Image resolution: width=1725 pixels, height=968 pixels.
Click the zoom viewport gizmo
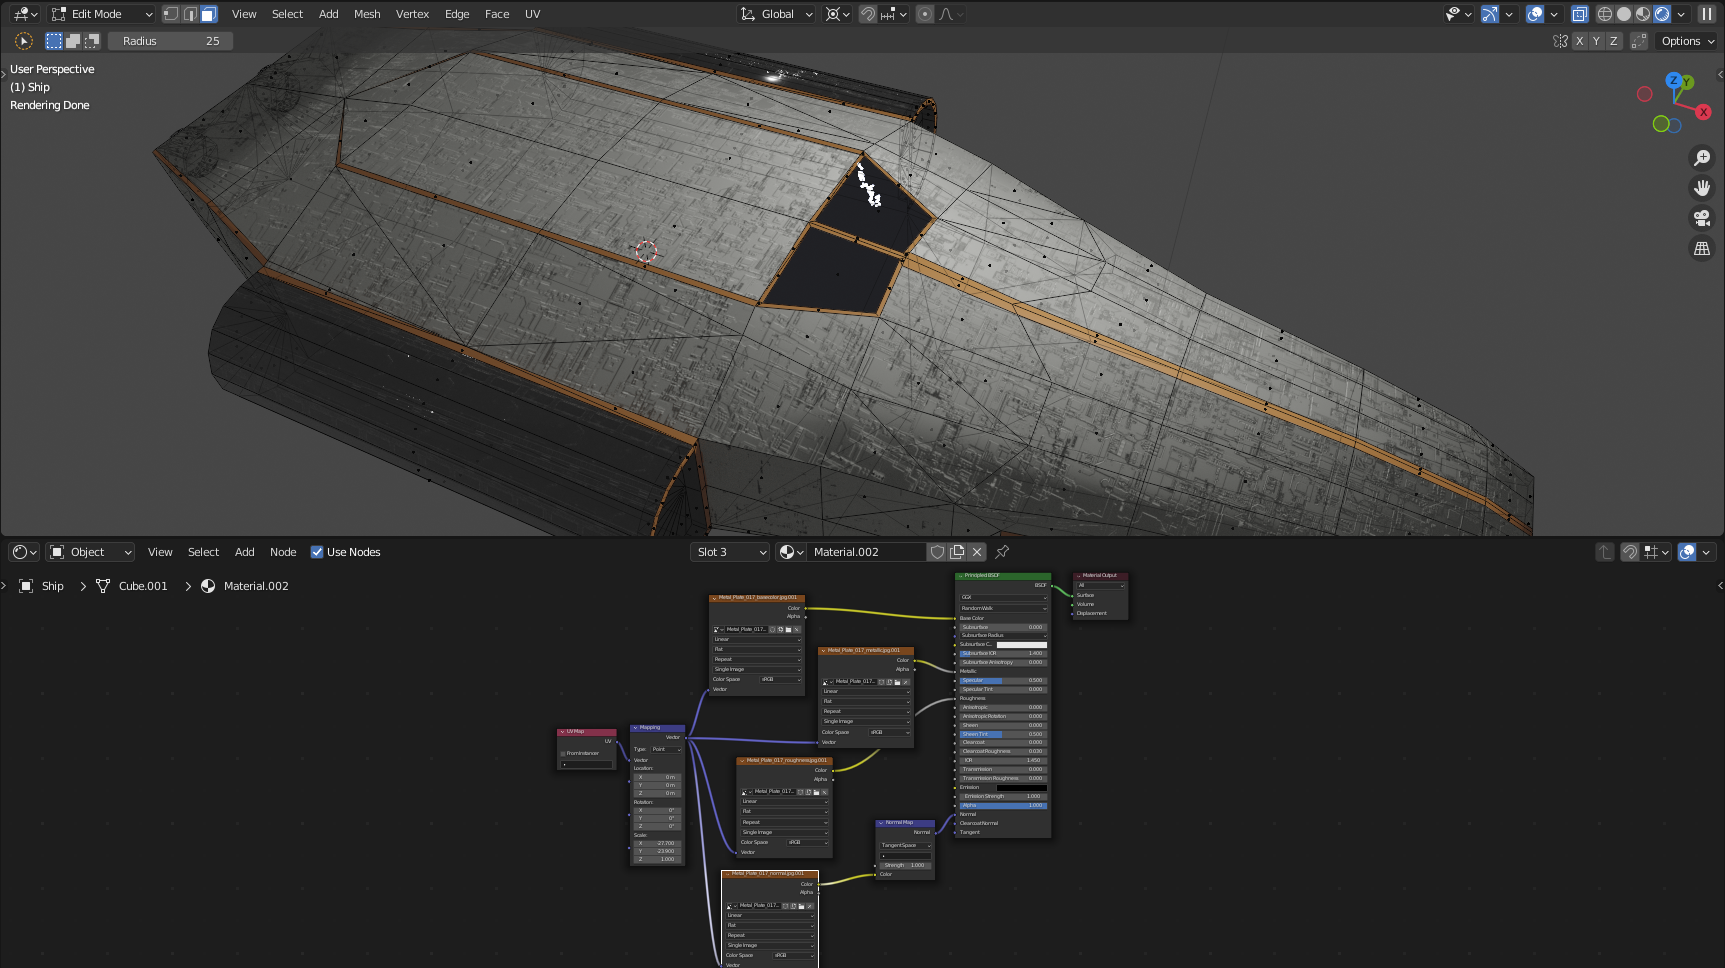coord(1702,158)
